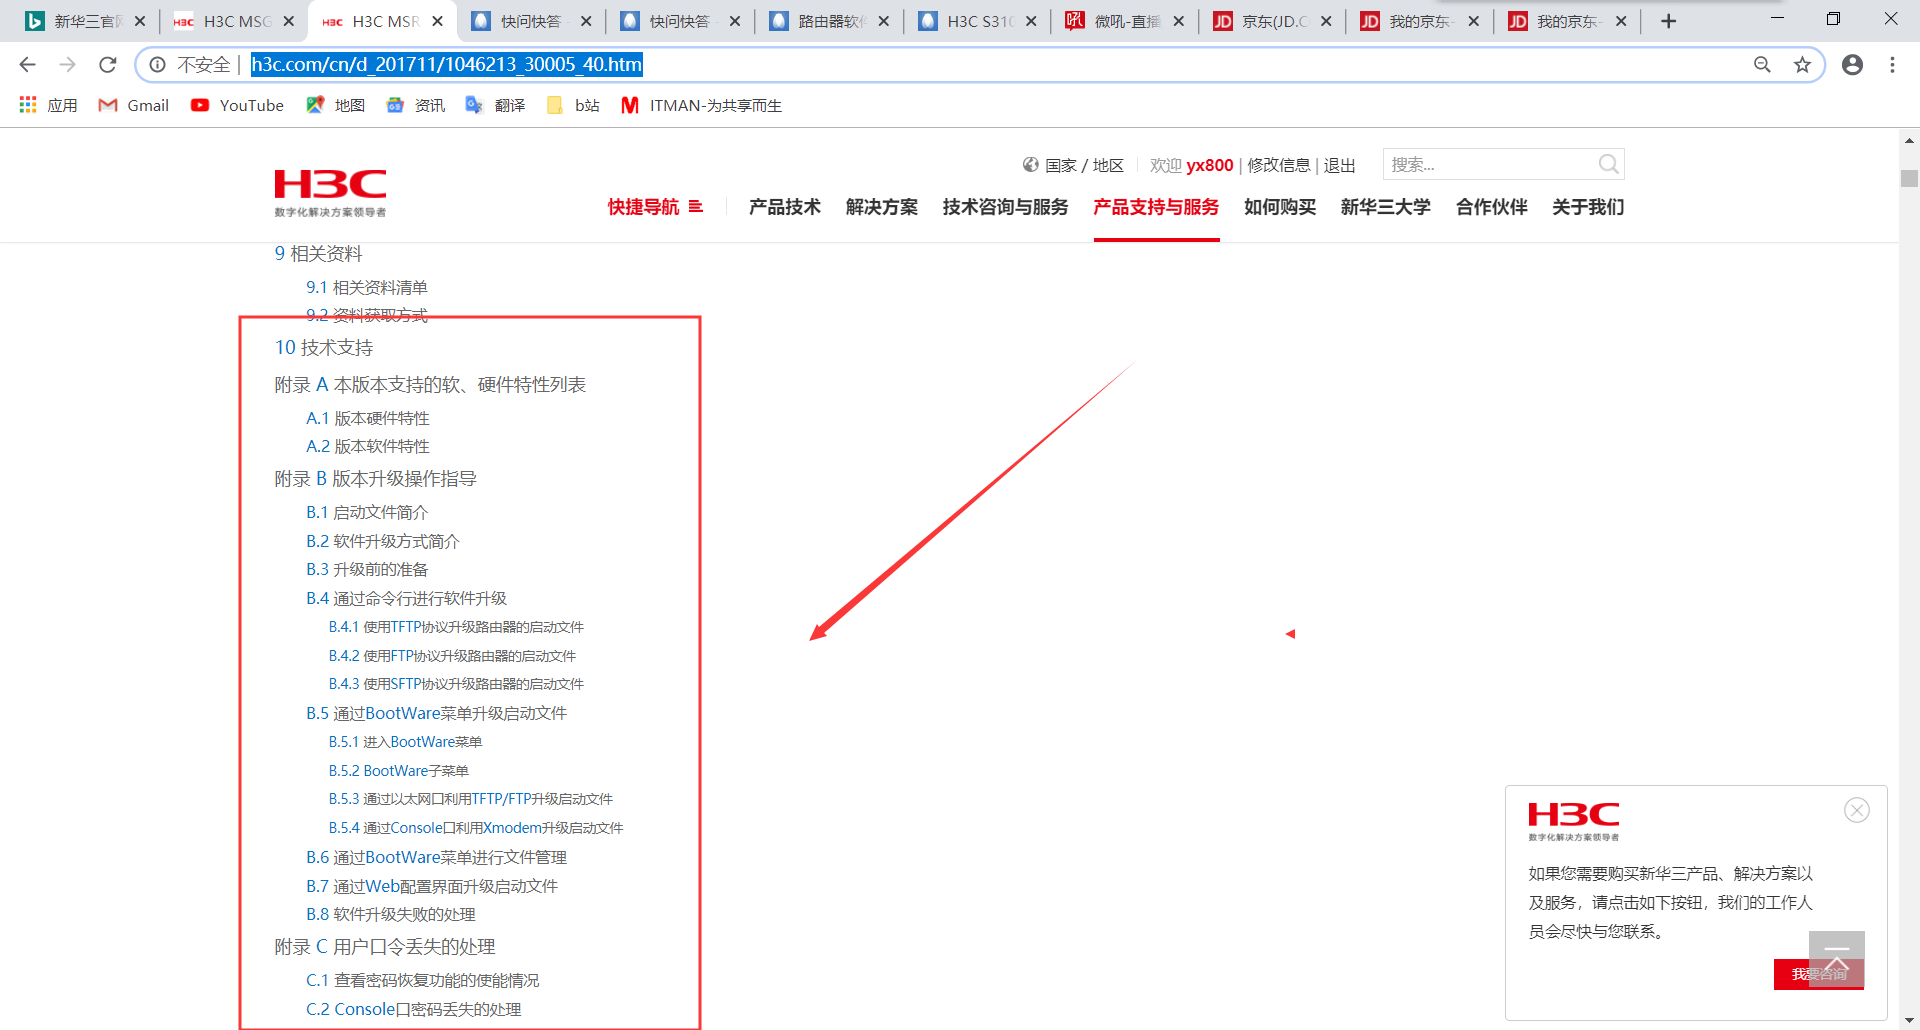Screen dimensions: 1920x1030
Task: Open C.2 Console口密码丢失的处理
Action: [414, 1009]
